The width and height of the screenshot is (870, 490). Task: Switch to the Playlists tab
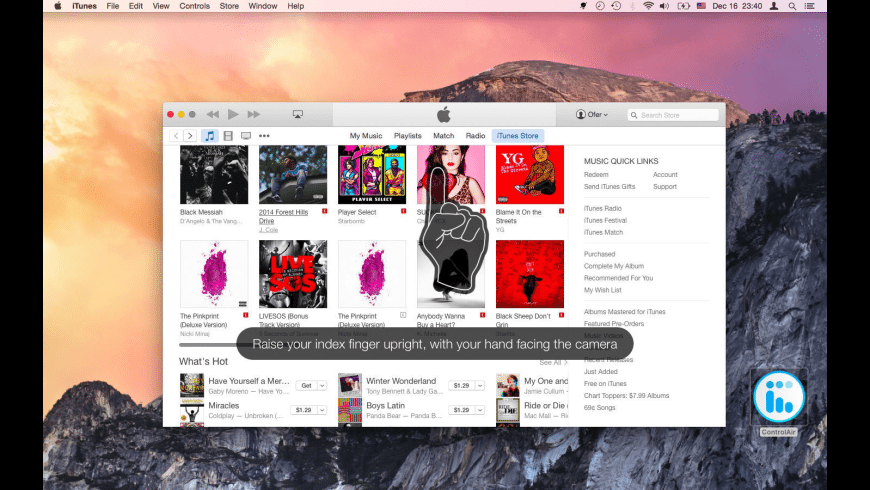tap(407, 135)
